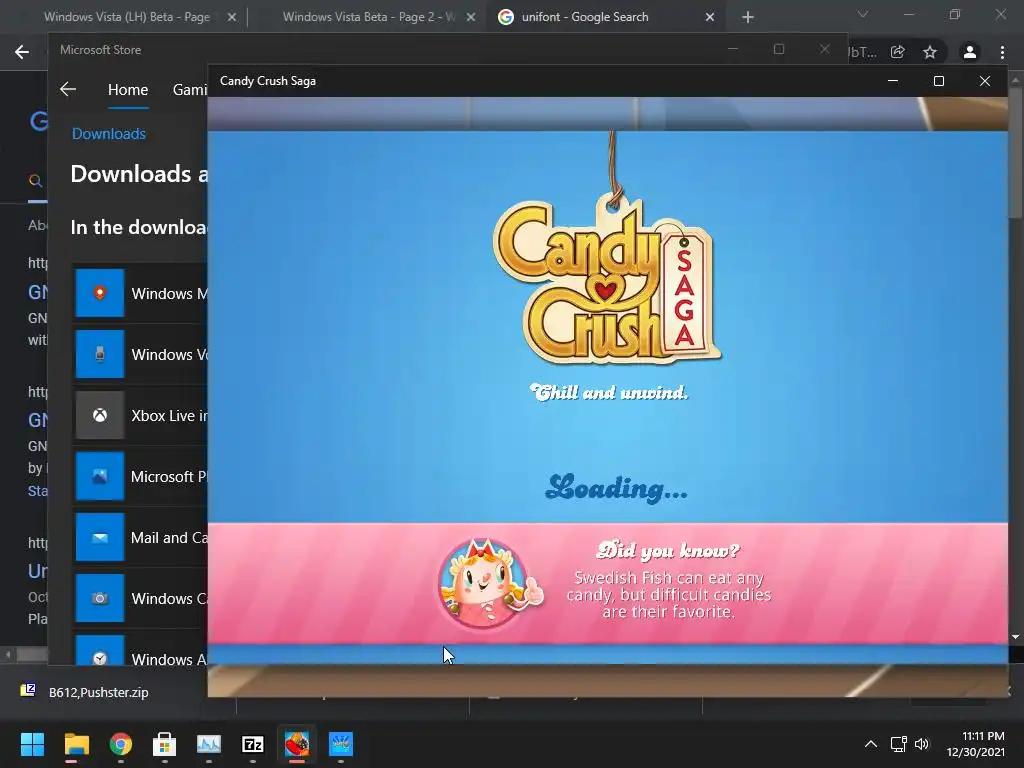The height and width of the screenshot is (768, 1024).
Task: Bookmark page with star icon
Action: point(930,52)
